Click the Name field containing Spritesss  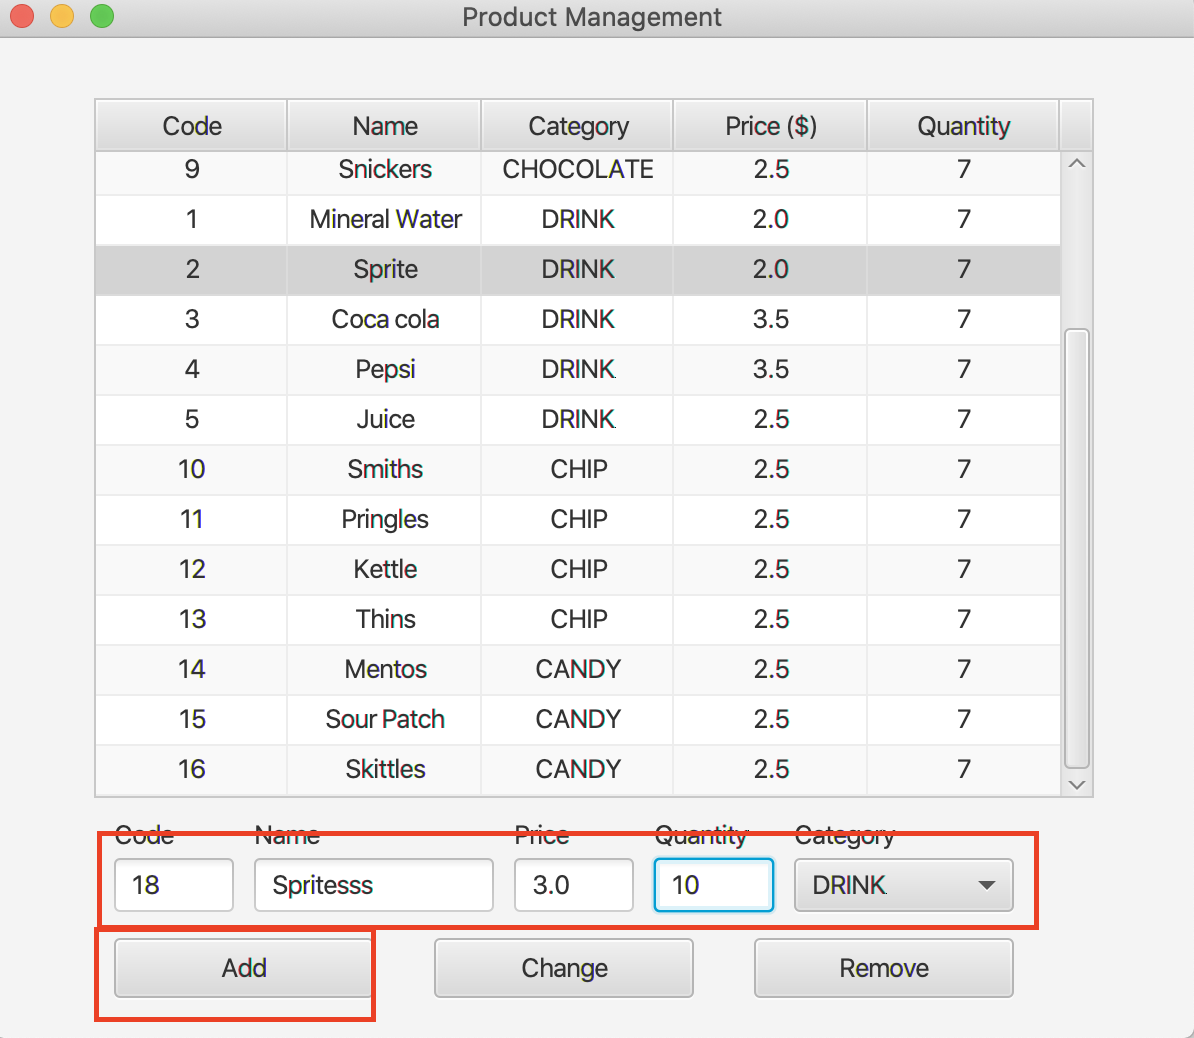(373, 885)
